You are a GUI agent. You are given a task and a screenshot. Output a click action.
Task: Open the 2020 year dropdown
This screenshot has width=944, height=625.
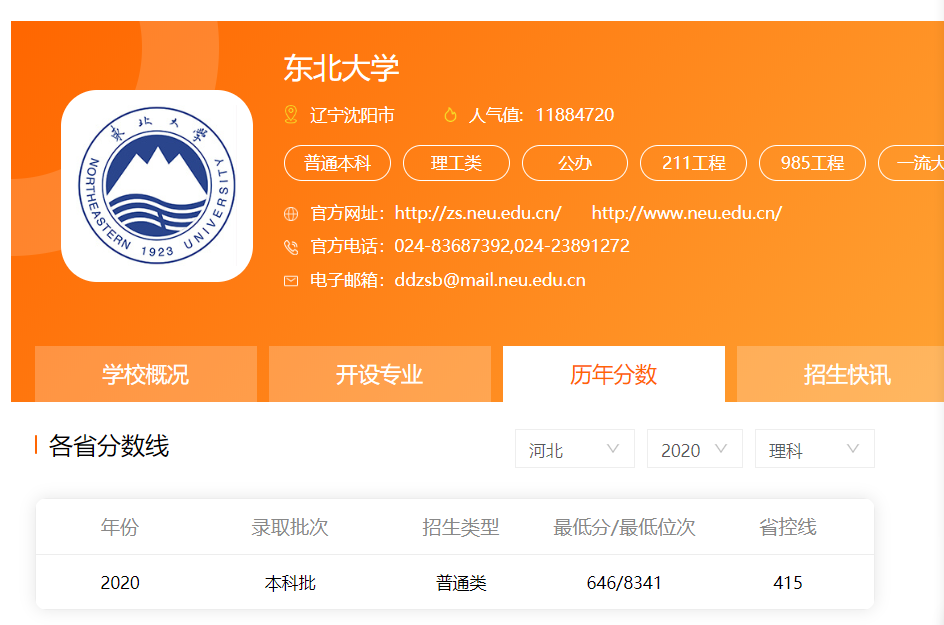(695, 449)
